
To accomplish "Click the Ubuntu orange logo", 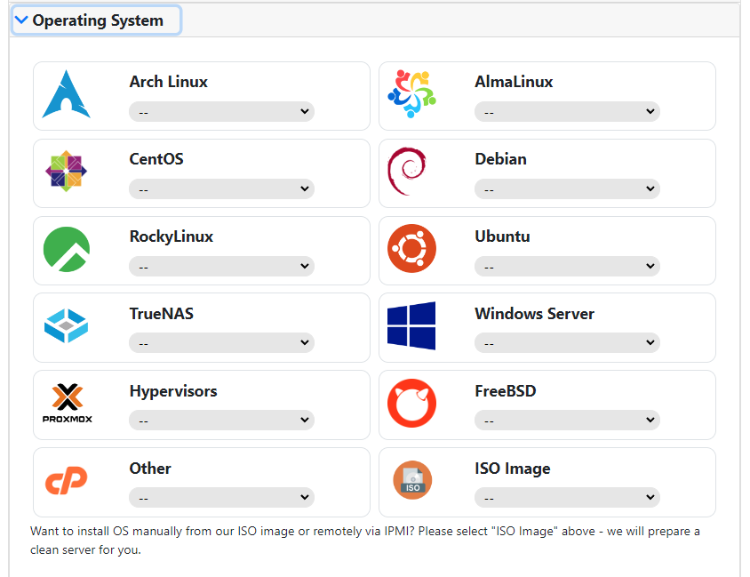I will (411, 250).
